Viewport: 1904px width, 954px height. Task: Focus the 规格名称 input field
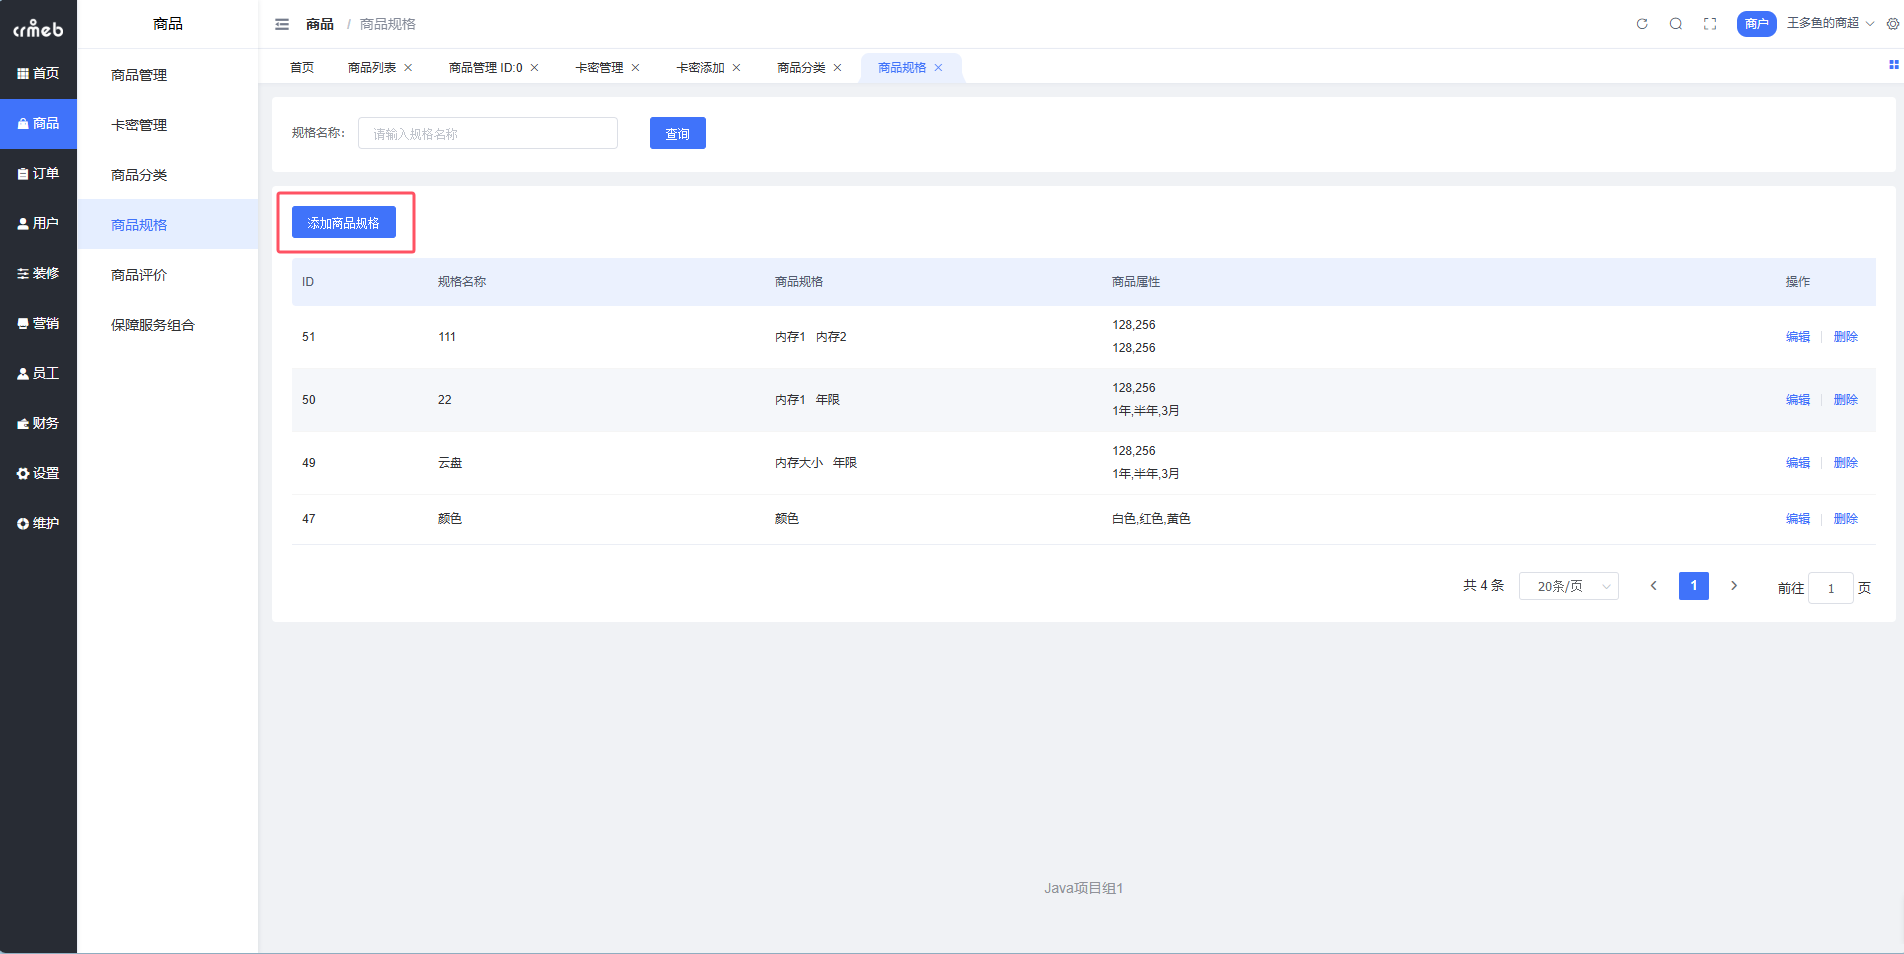pyautogui.click(x=487, y=134)
